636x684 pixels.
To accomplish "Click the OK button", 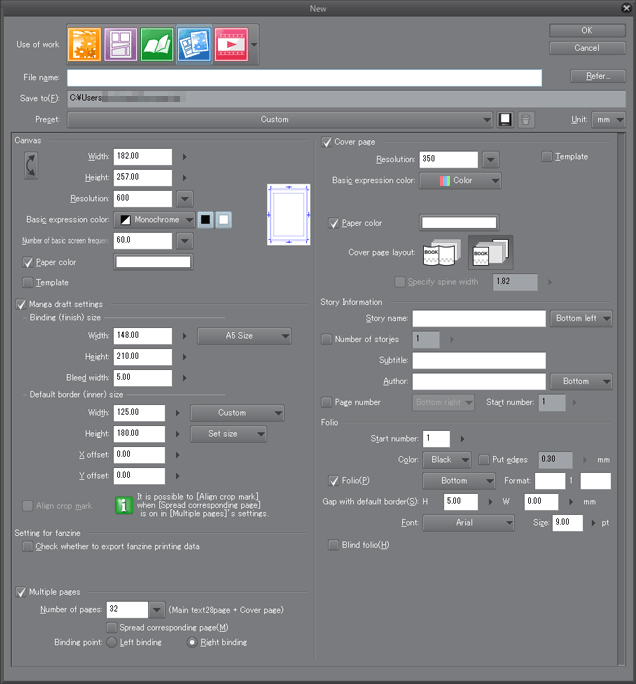I will [587, 31].
